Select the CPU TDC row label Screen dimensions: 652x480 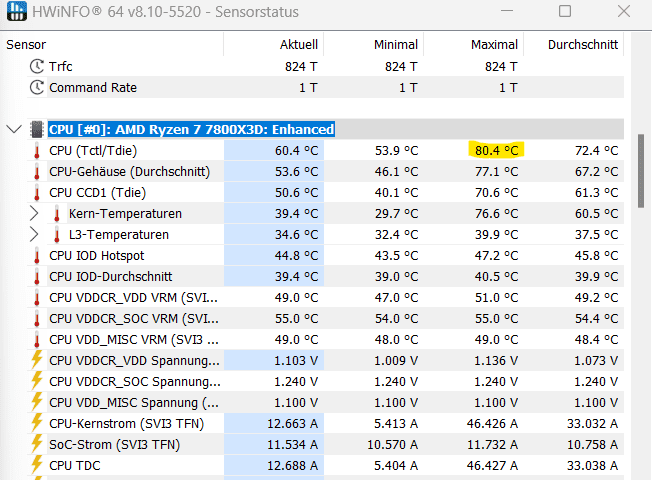pos(75,465)
